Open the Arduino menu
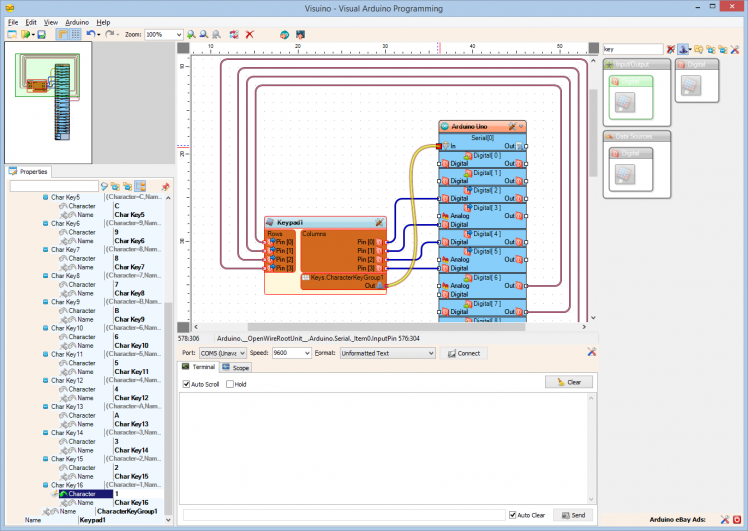 tap(77, 21)
